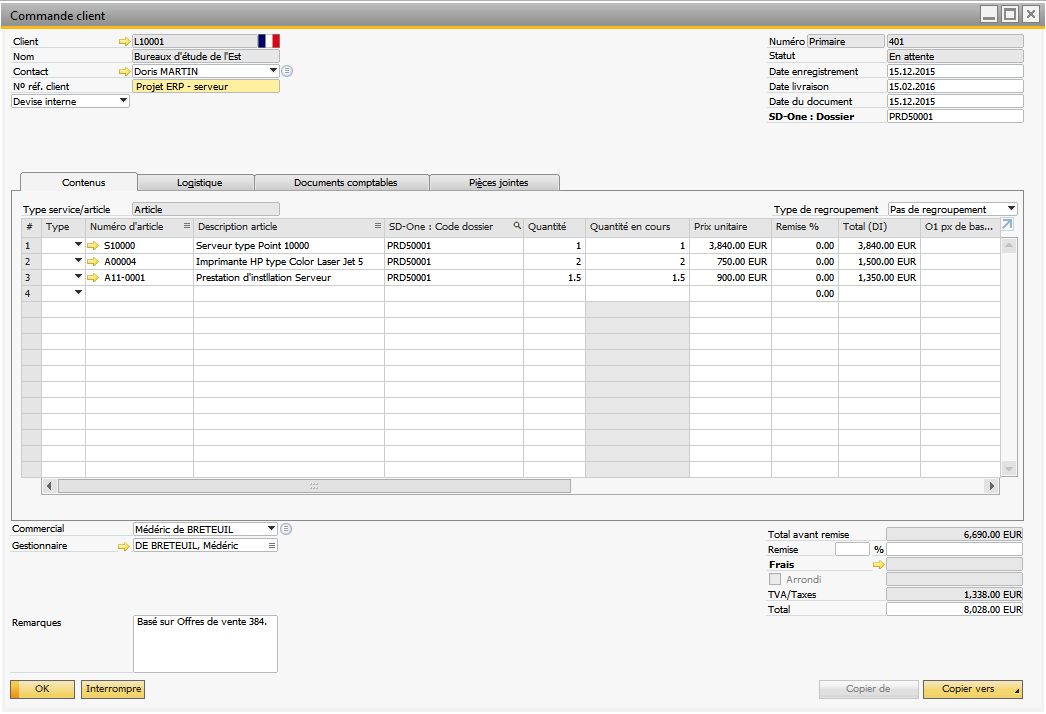Viewport: 1046px width, 714px height.
Task: Open the link arrow for article S10000
Action: click(x=94, y=245)
